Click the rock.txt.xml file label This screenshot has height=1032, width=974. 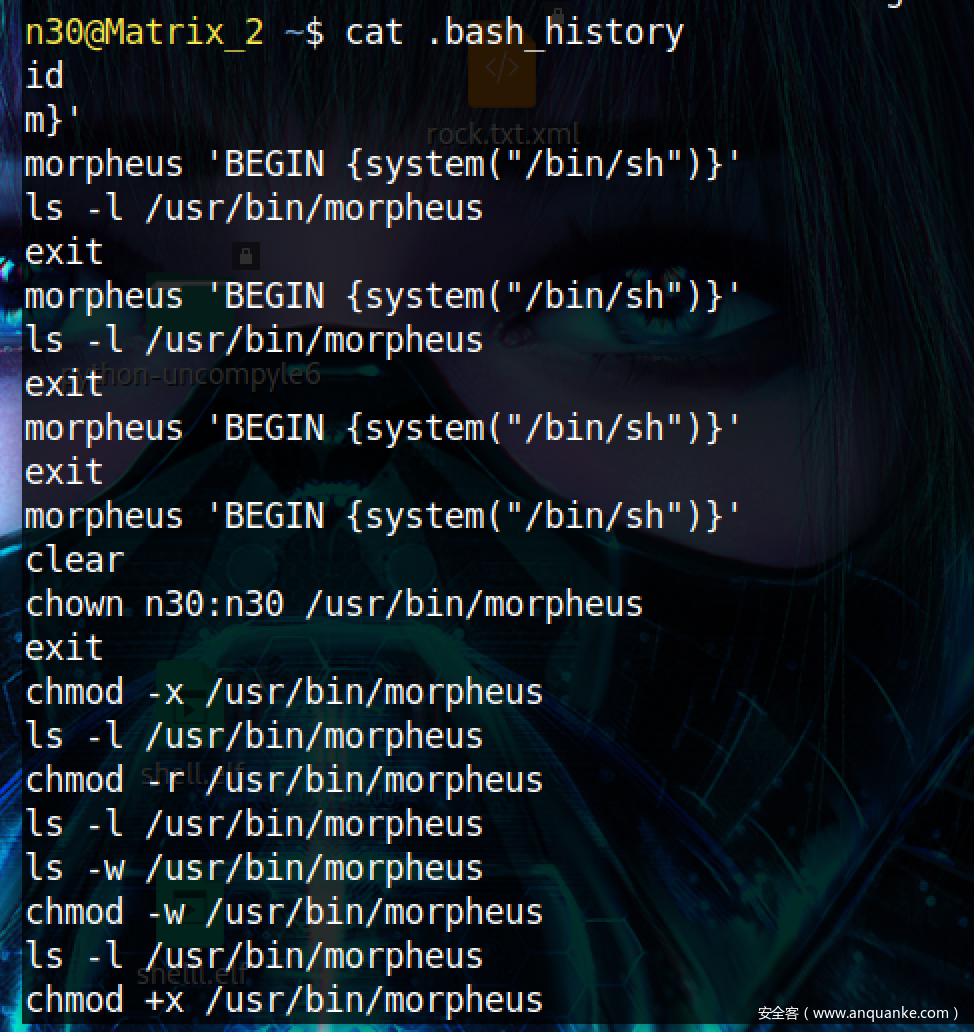502,134
